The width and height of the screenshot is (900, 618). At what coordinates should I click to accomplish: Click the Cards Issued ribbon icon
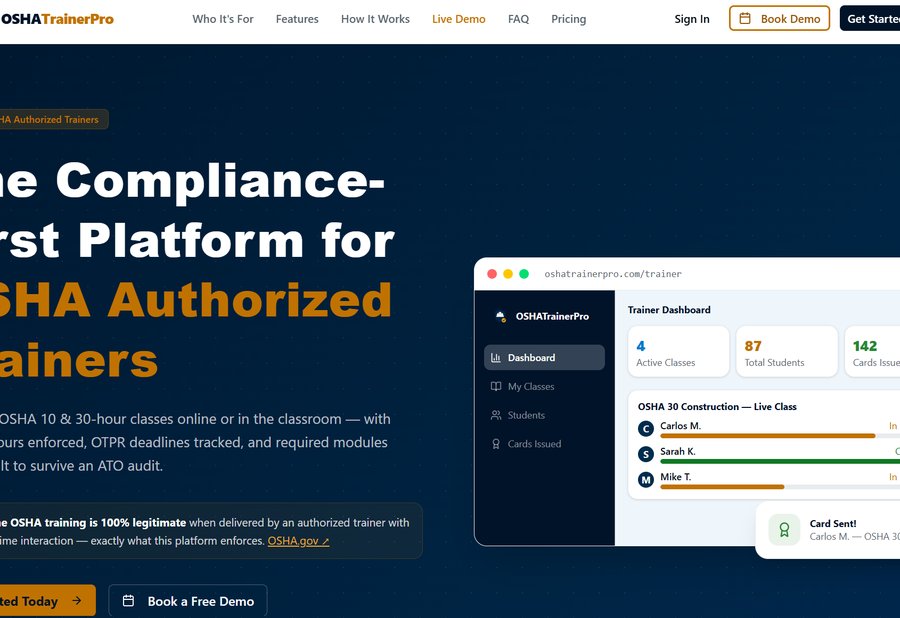(496, 444)
